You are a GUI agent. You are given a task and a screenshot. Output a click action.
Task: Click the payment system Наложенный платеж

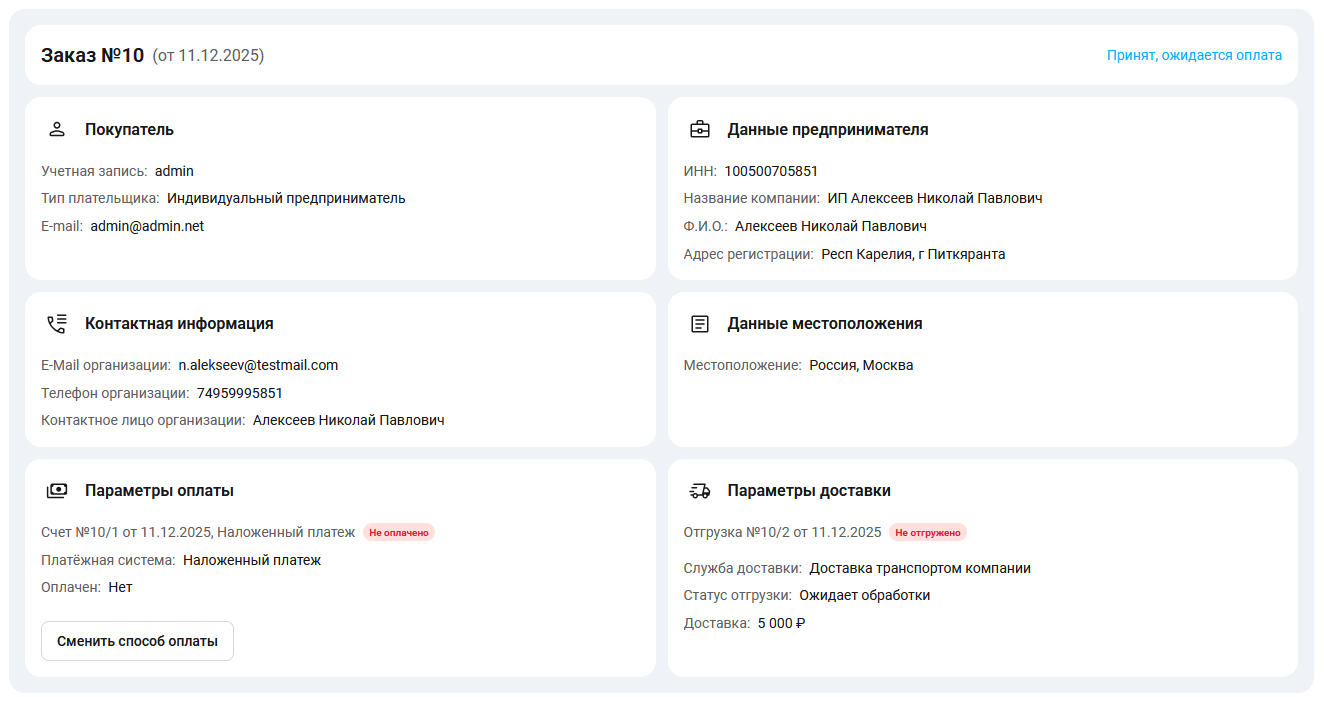point(250,559)
